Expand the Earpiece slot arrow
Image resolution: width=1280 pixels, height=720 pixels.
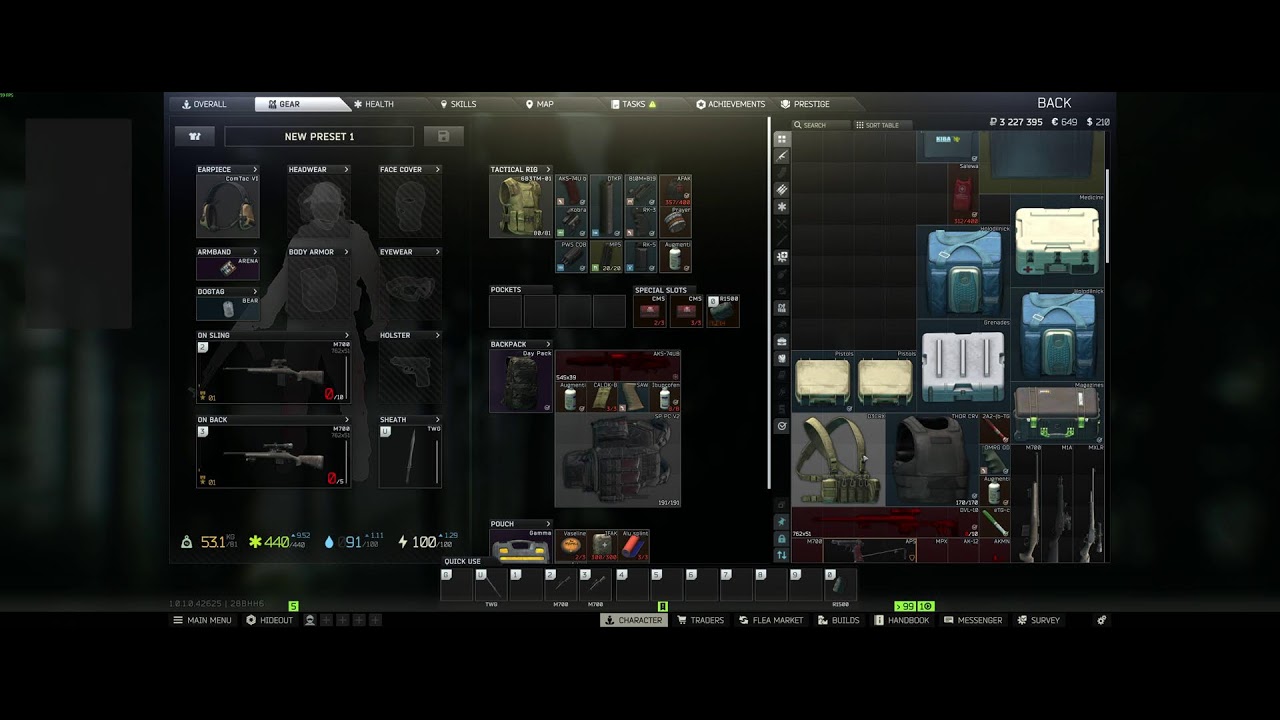255,170
